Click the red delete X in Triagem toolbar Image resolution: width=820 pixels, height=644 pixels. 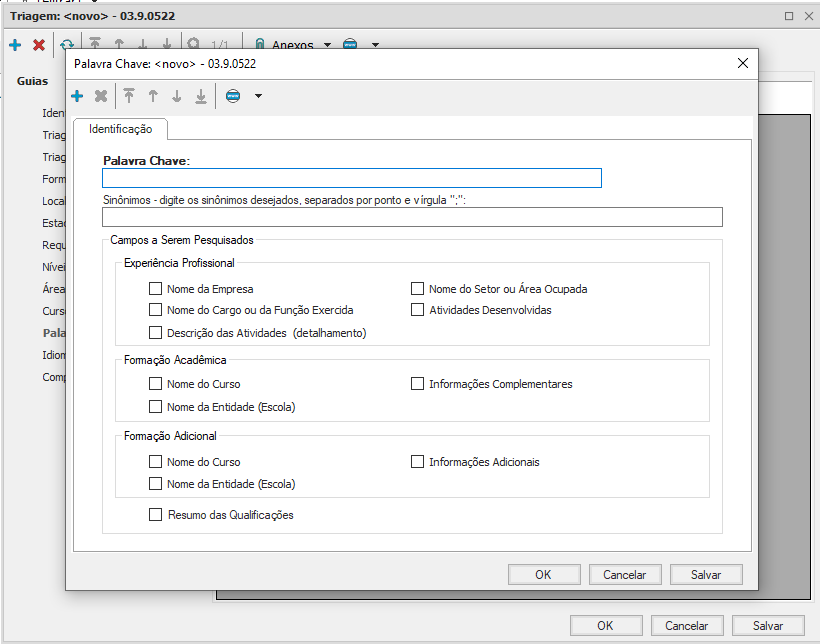coord(39,45)
